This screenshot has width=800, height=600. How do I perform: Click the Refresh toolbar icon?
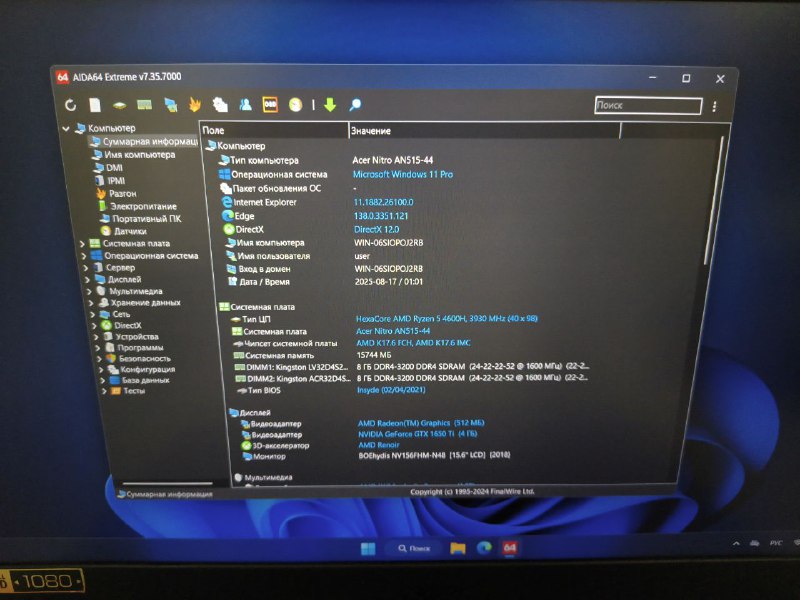(x=70, y=105)
